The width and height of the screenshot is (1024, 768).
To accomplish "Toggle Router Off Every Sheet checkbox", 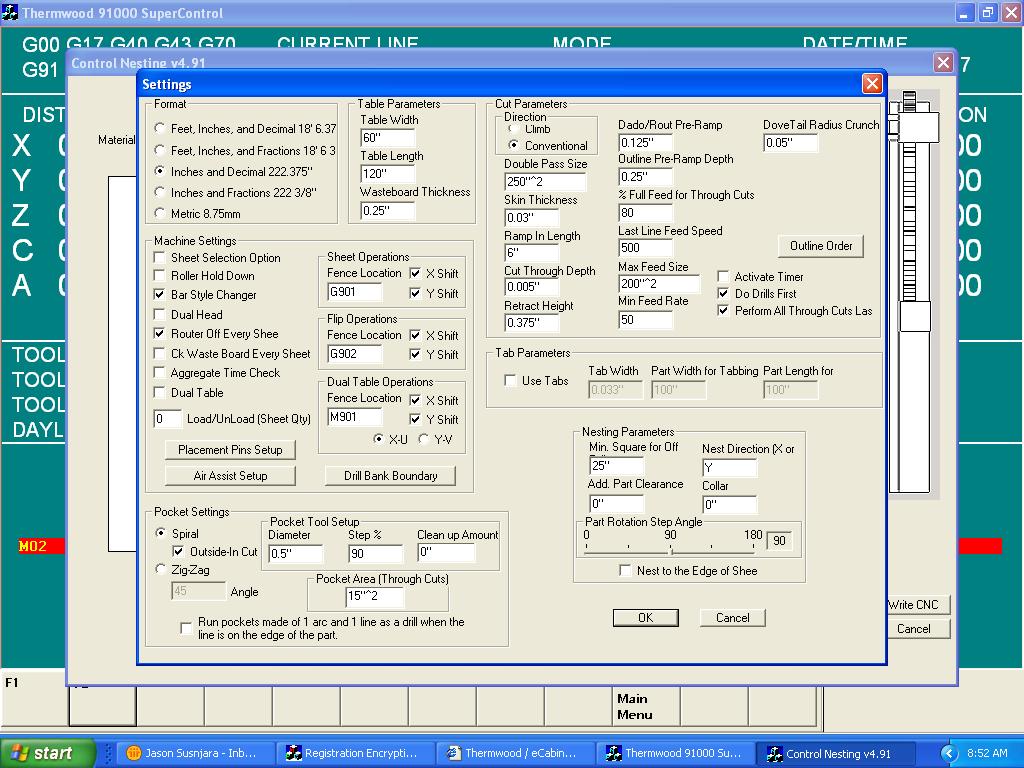I will click(159, 333).
